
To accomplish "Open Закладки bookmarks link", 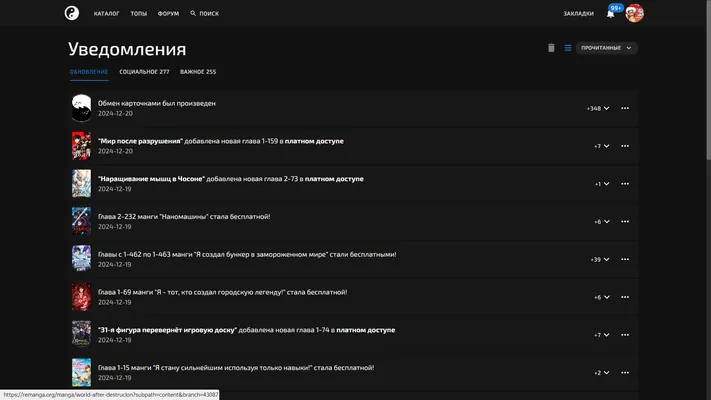I will [579, 14].
